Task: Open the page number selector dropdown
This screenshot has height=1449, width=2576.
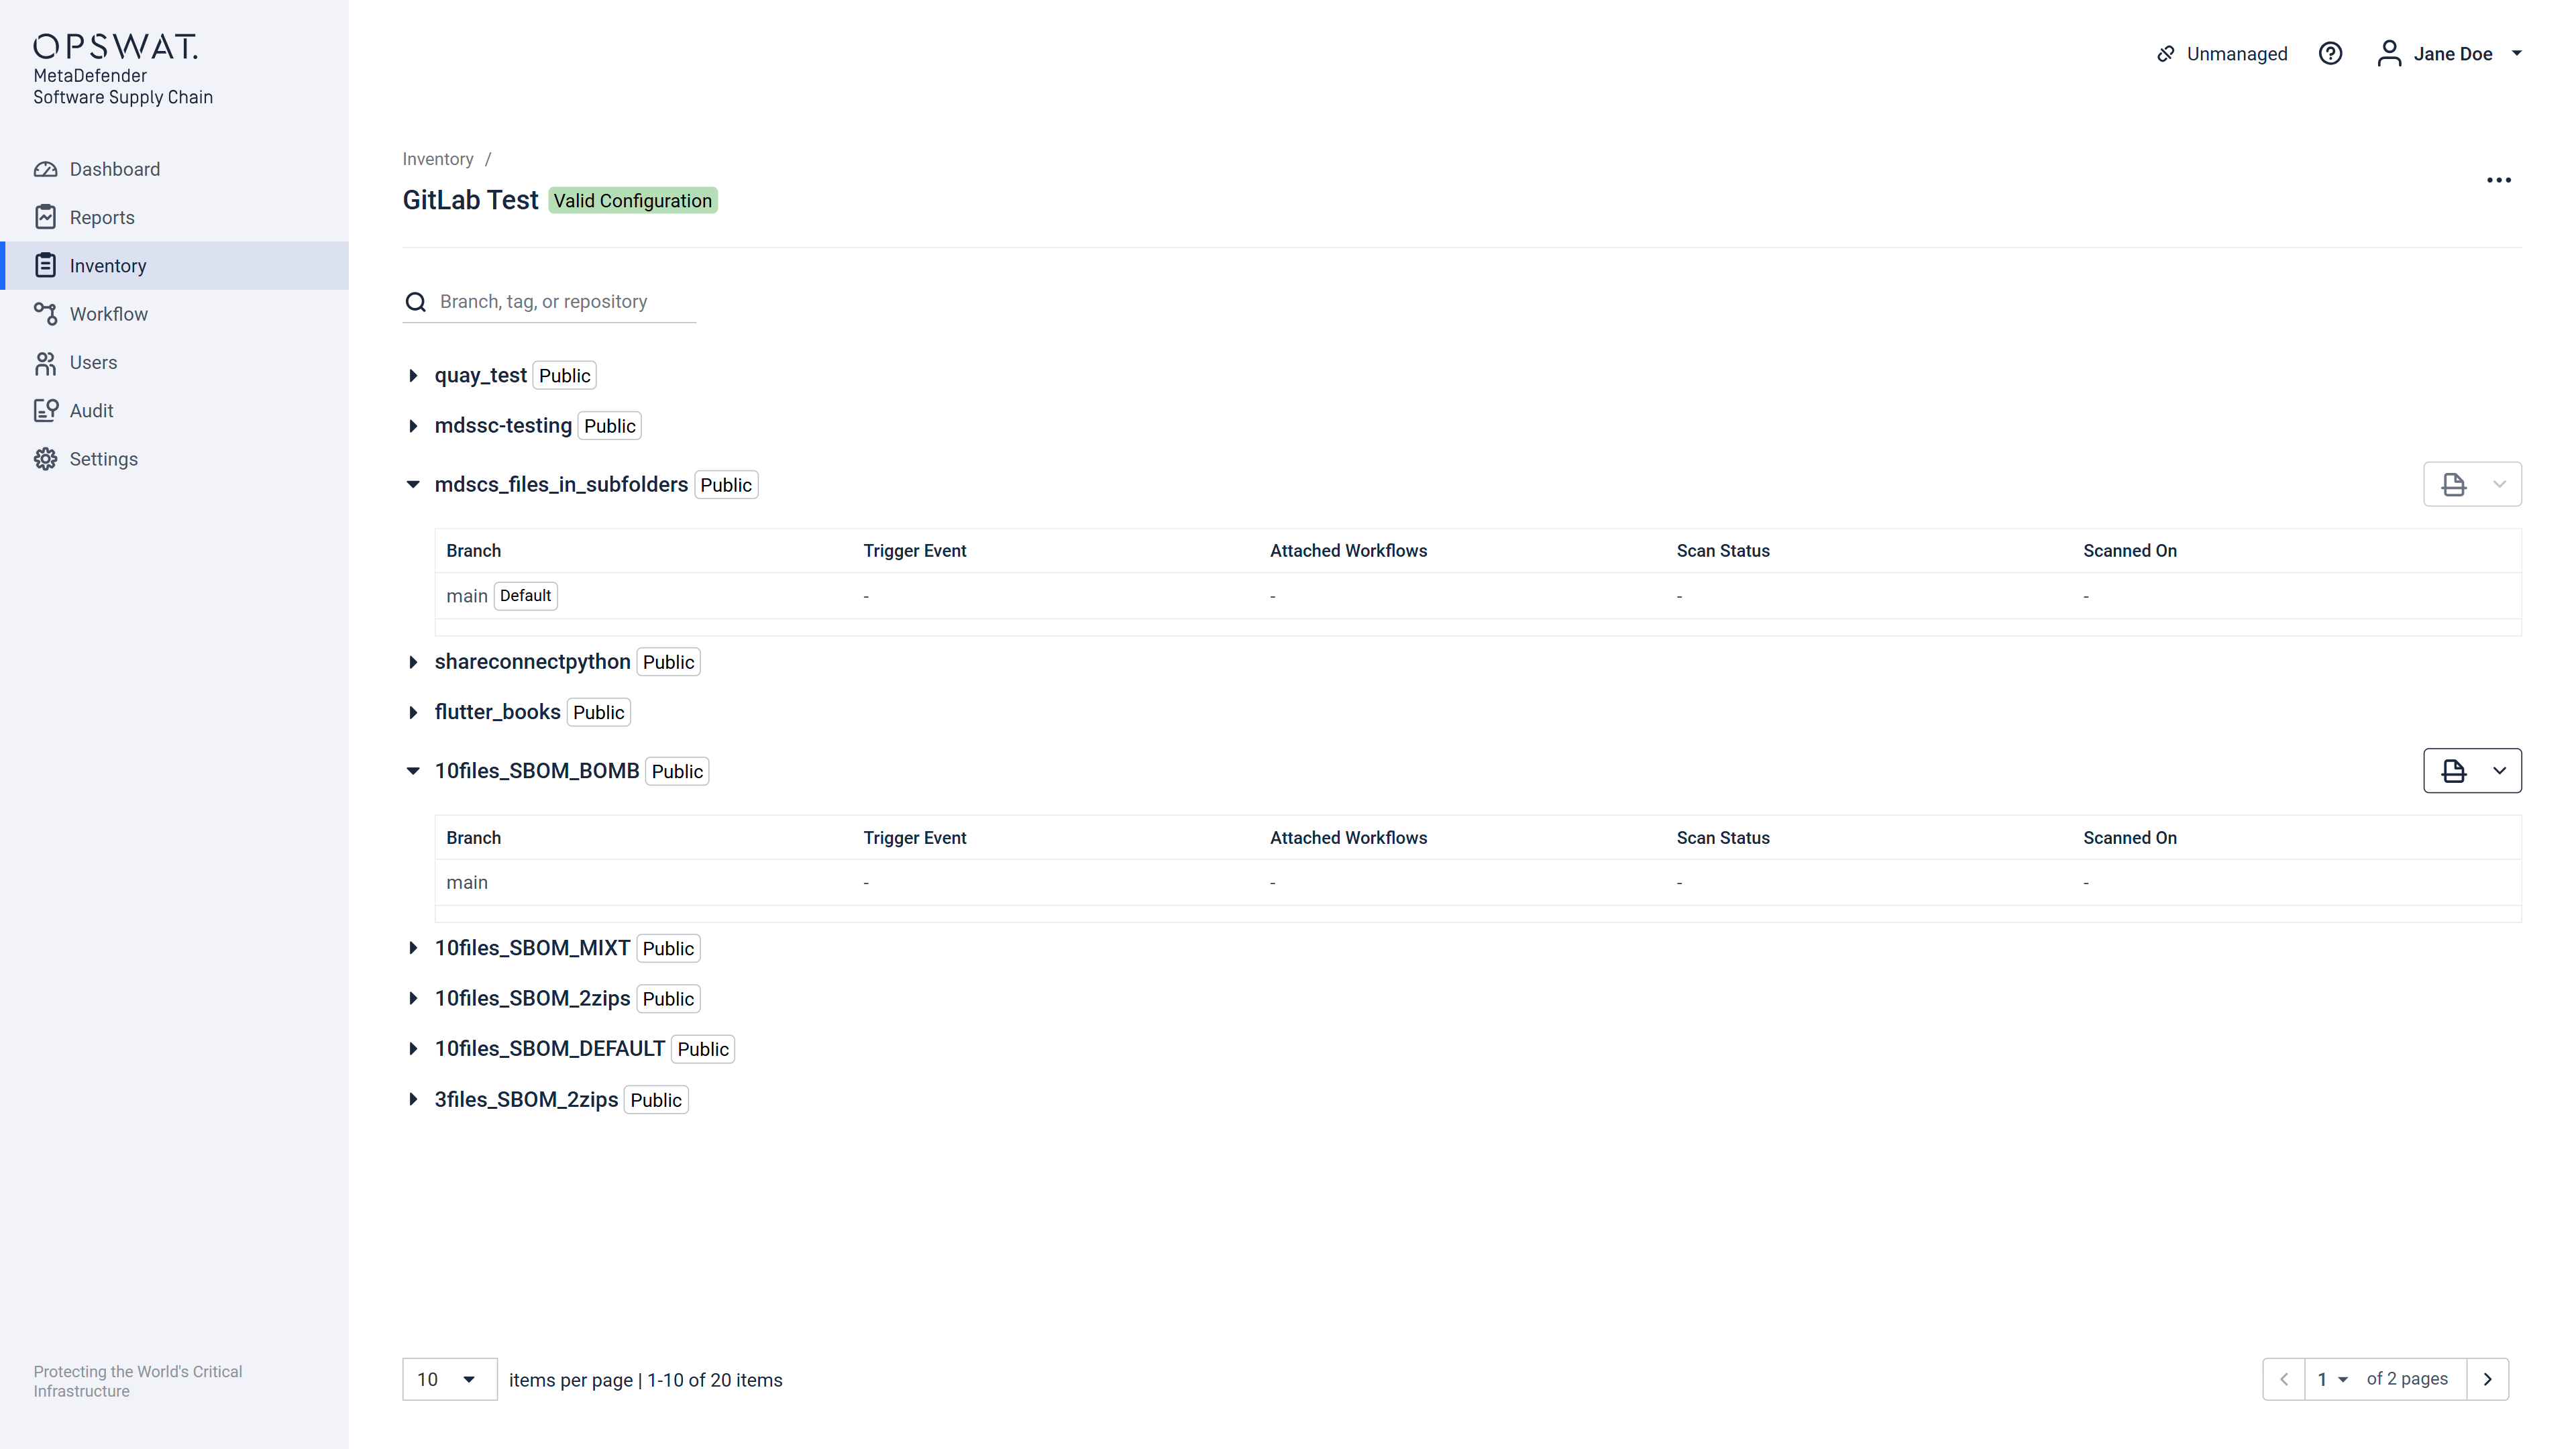Action: (x=2331, y=1380)
